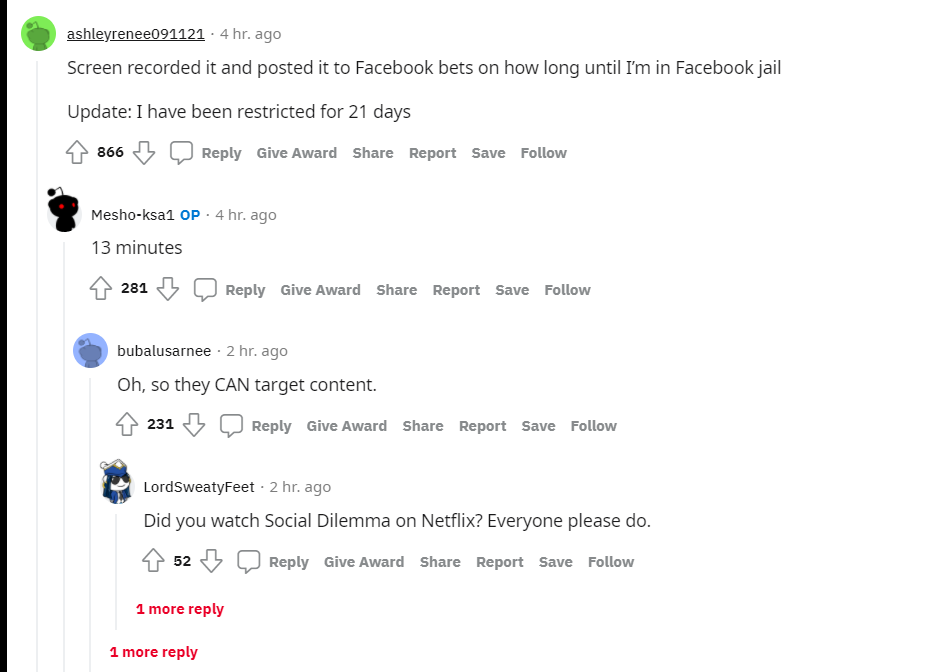The height and width of the screenshot is (672, 927).
Task: Reply to Mesho-ksa1's comment
Action: click(x=245, y=289)
